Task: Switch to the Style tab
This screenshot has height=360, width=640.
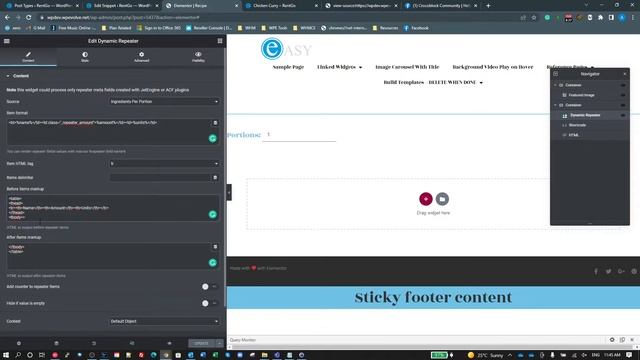Action: (x=85, y=57)
